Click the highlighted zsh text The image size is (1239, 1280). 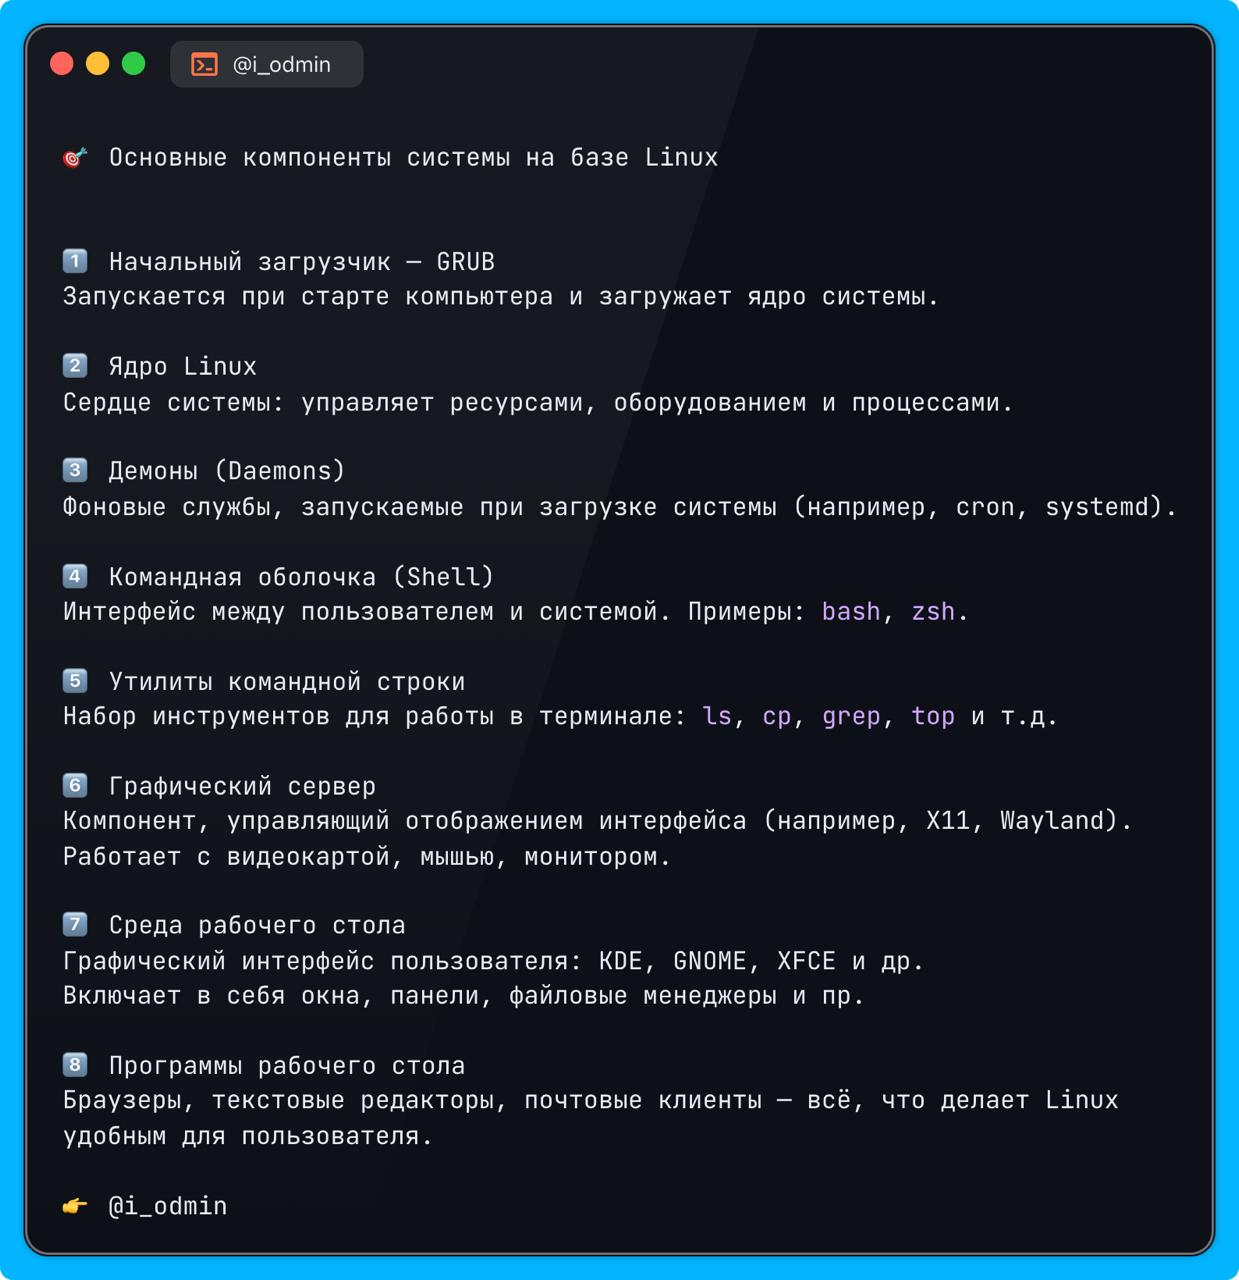pyautogui.click(x=933, y=611)
